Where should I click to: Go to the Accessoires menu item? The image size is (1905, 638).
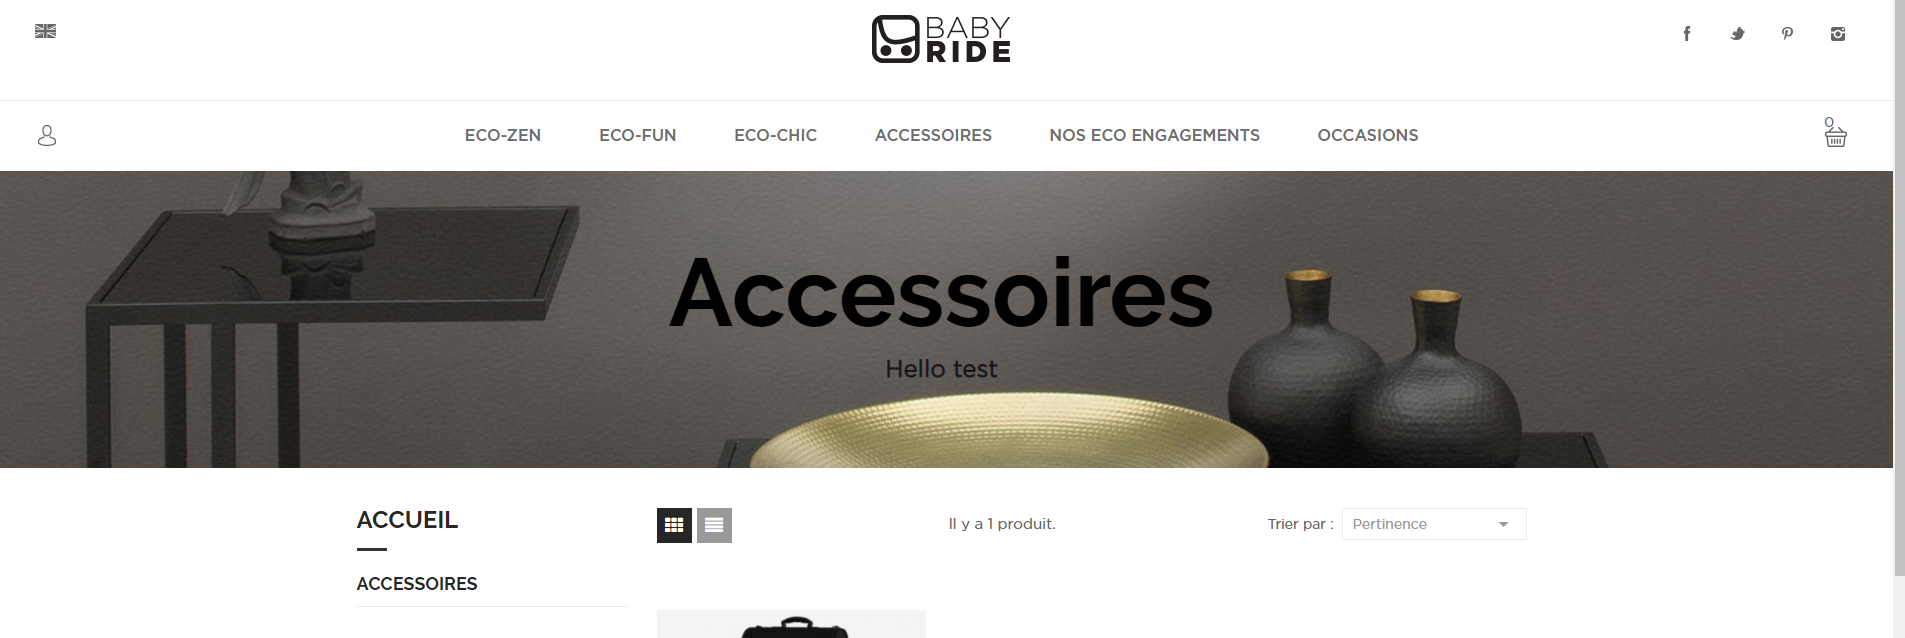[x=933, y=135]
